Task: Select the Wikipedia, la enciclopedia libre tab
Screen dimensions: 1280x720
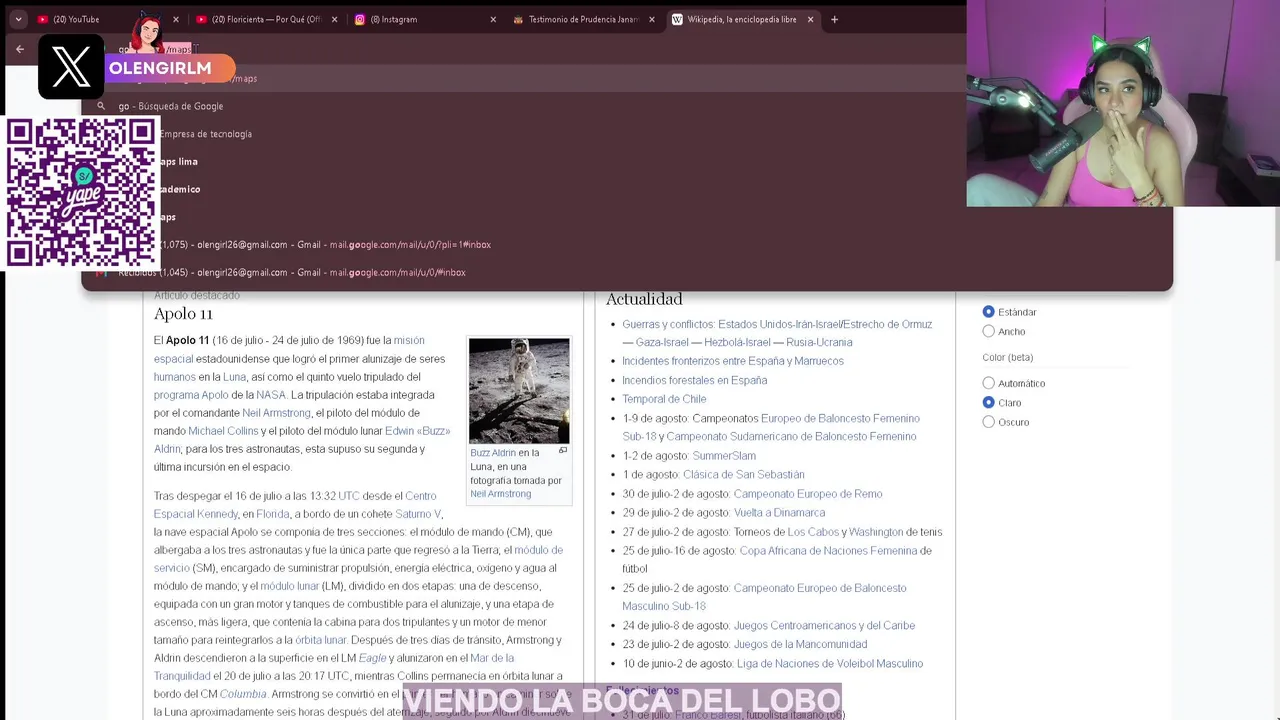Action: 744,19
